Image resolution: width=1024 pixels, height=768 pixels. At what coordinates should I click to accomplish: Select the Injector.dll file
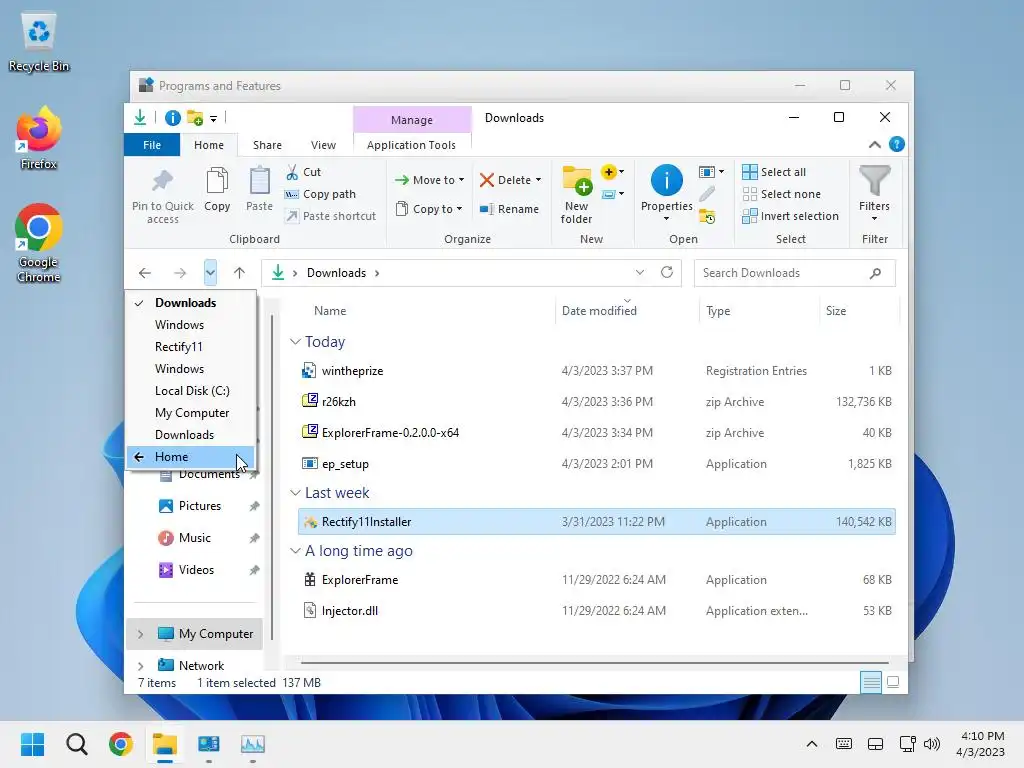tap(596, 611)
